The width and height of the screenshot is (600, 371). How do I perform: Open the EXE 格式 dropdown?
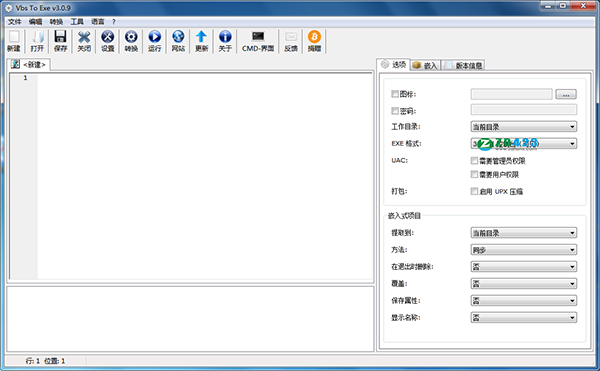[523, 143]
